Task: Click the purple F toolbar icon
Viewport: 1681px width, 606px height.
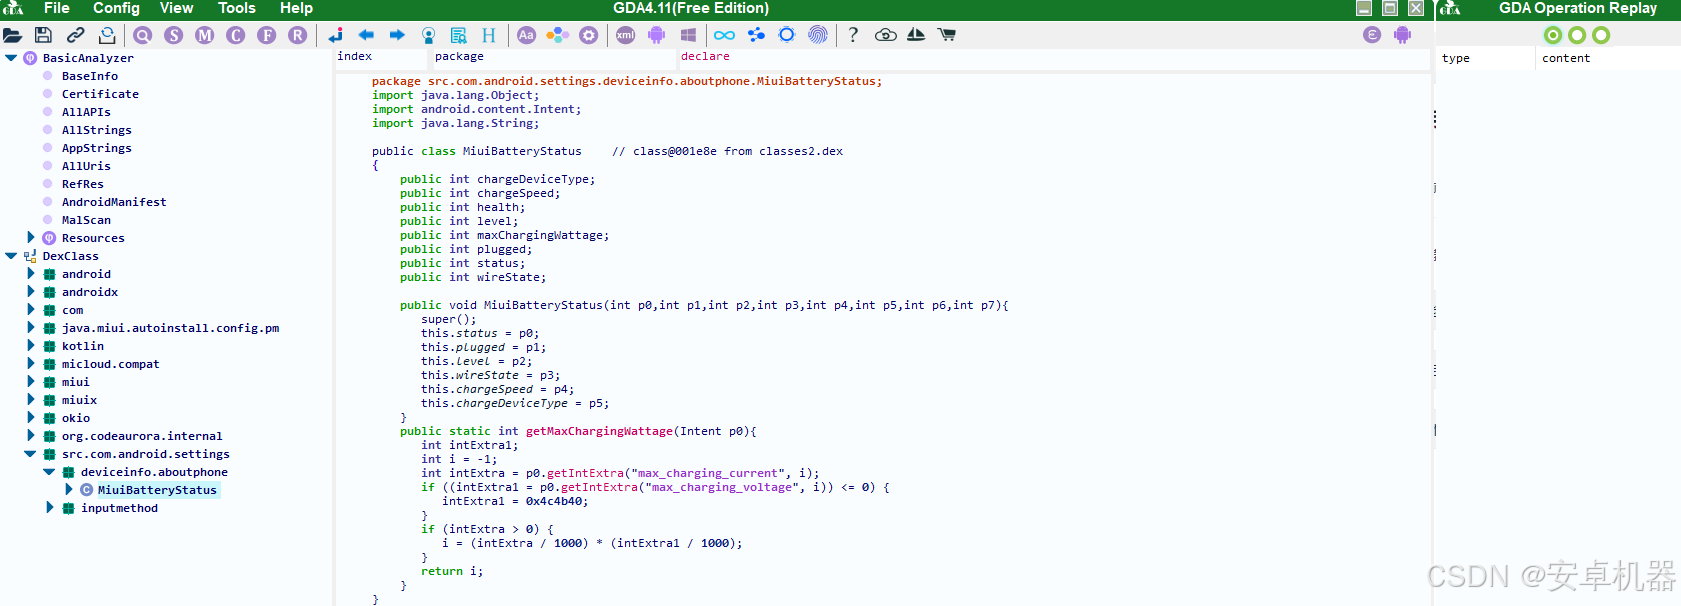Action: pyautogui.click(x=267, y=35)
